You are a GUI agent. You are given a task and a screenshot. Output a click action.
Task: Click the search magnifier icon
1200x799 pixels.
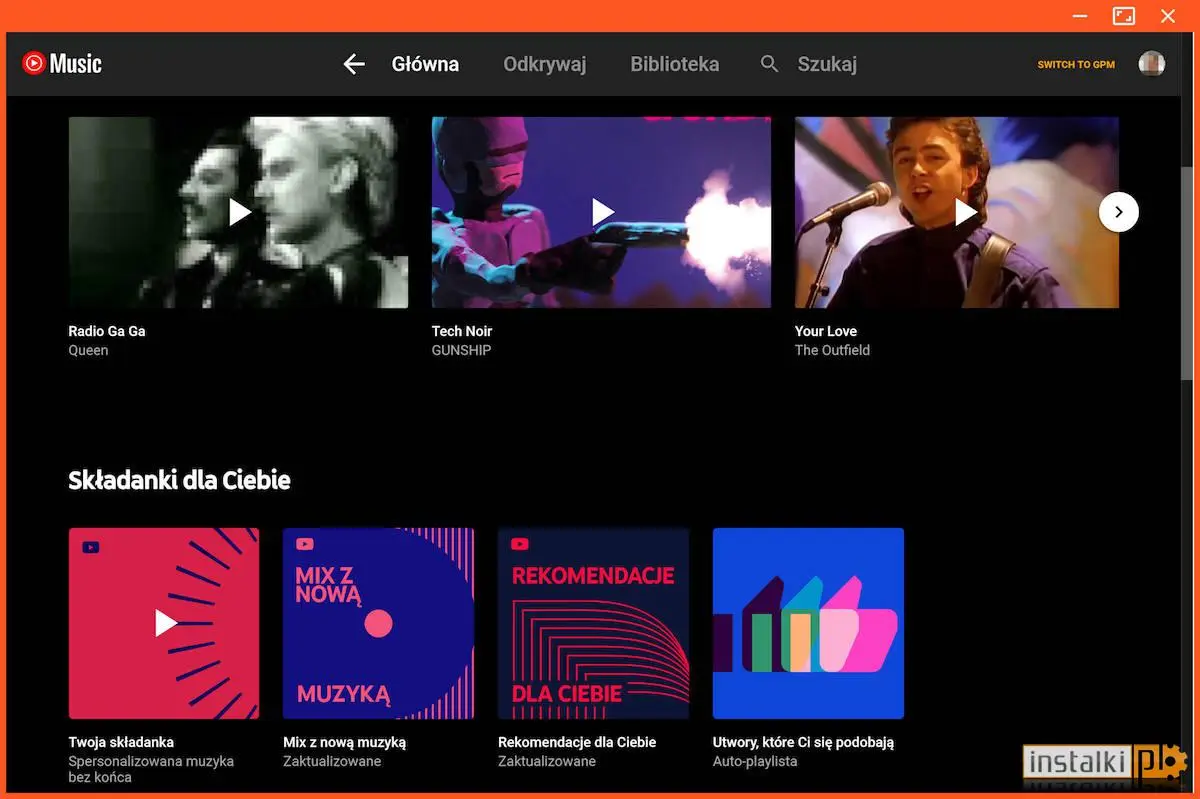(769, 64)
